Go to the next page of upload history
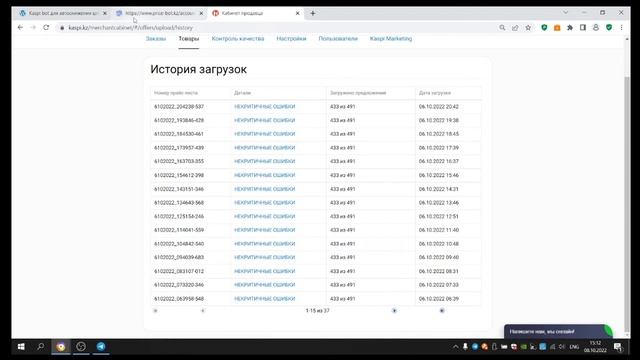Image resolution: width=640 pixels, height=360 pixels. point(394,311)
